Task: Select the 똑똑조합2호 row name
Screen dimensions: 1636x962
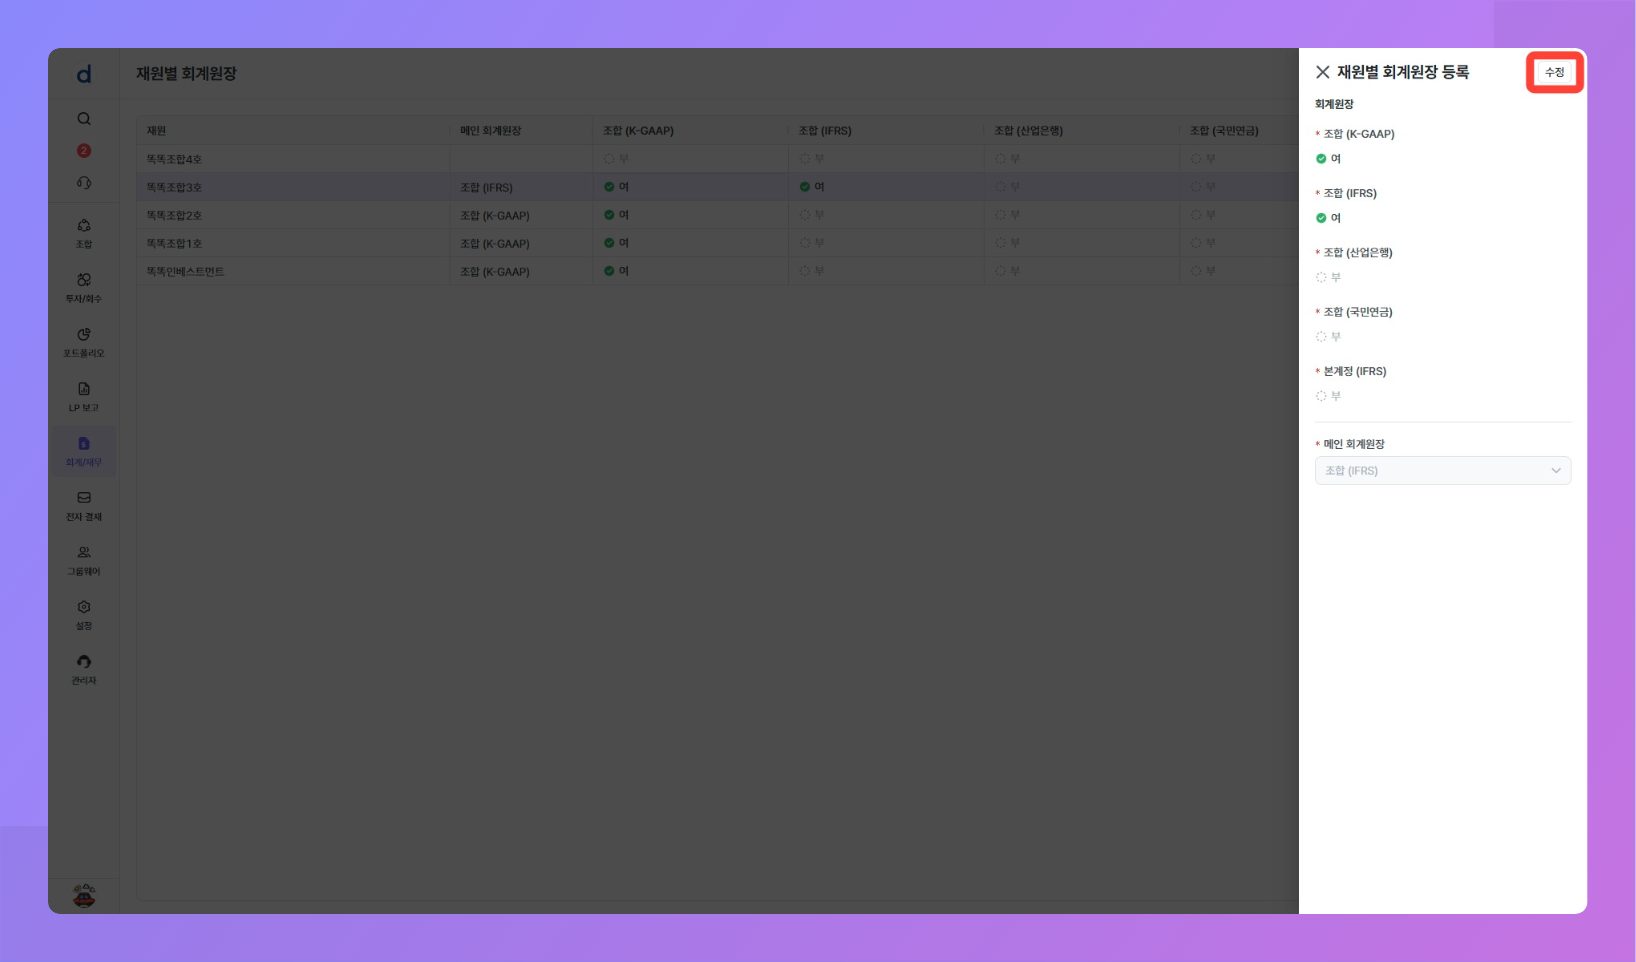Action: (x=174, y=215)
